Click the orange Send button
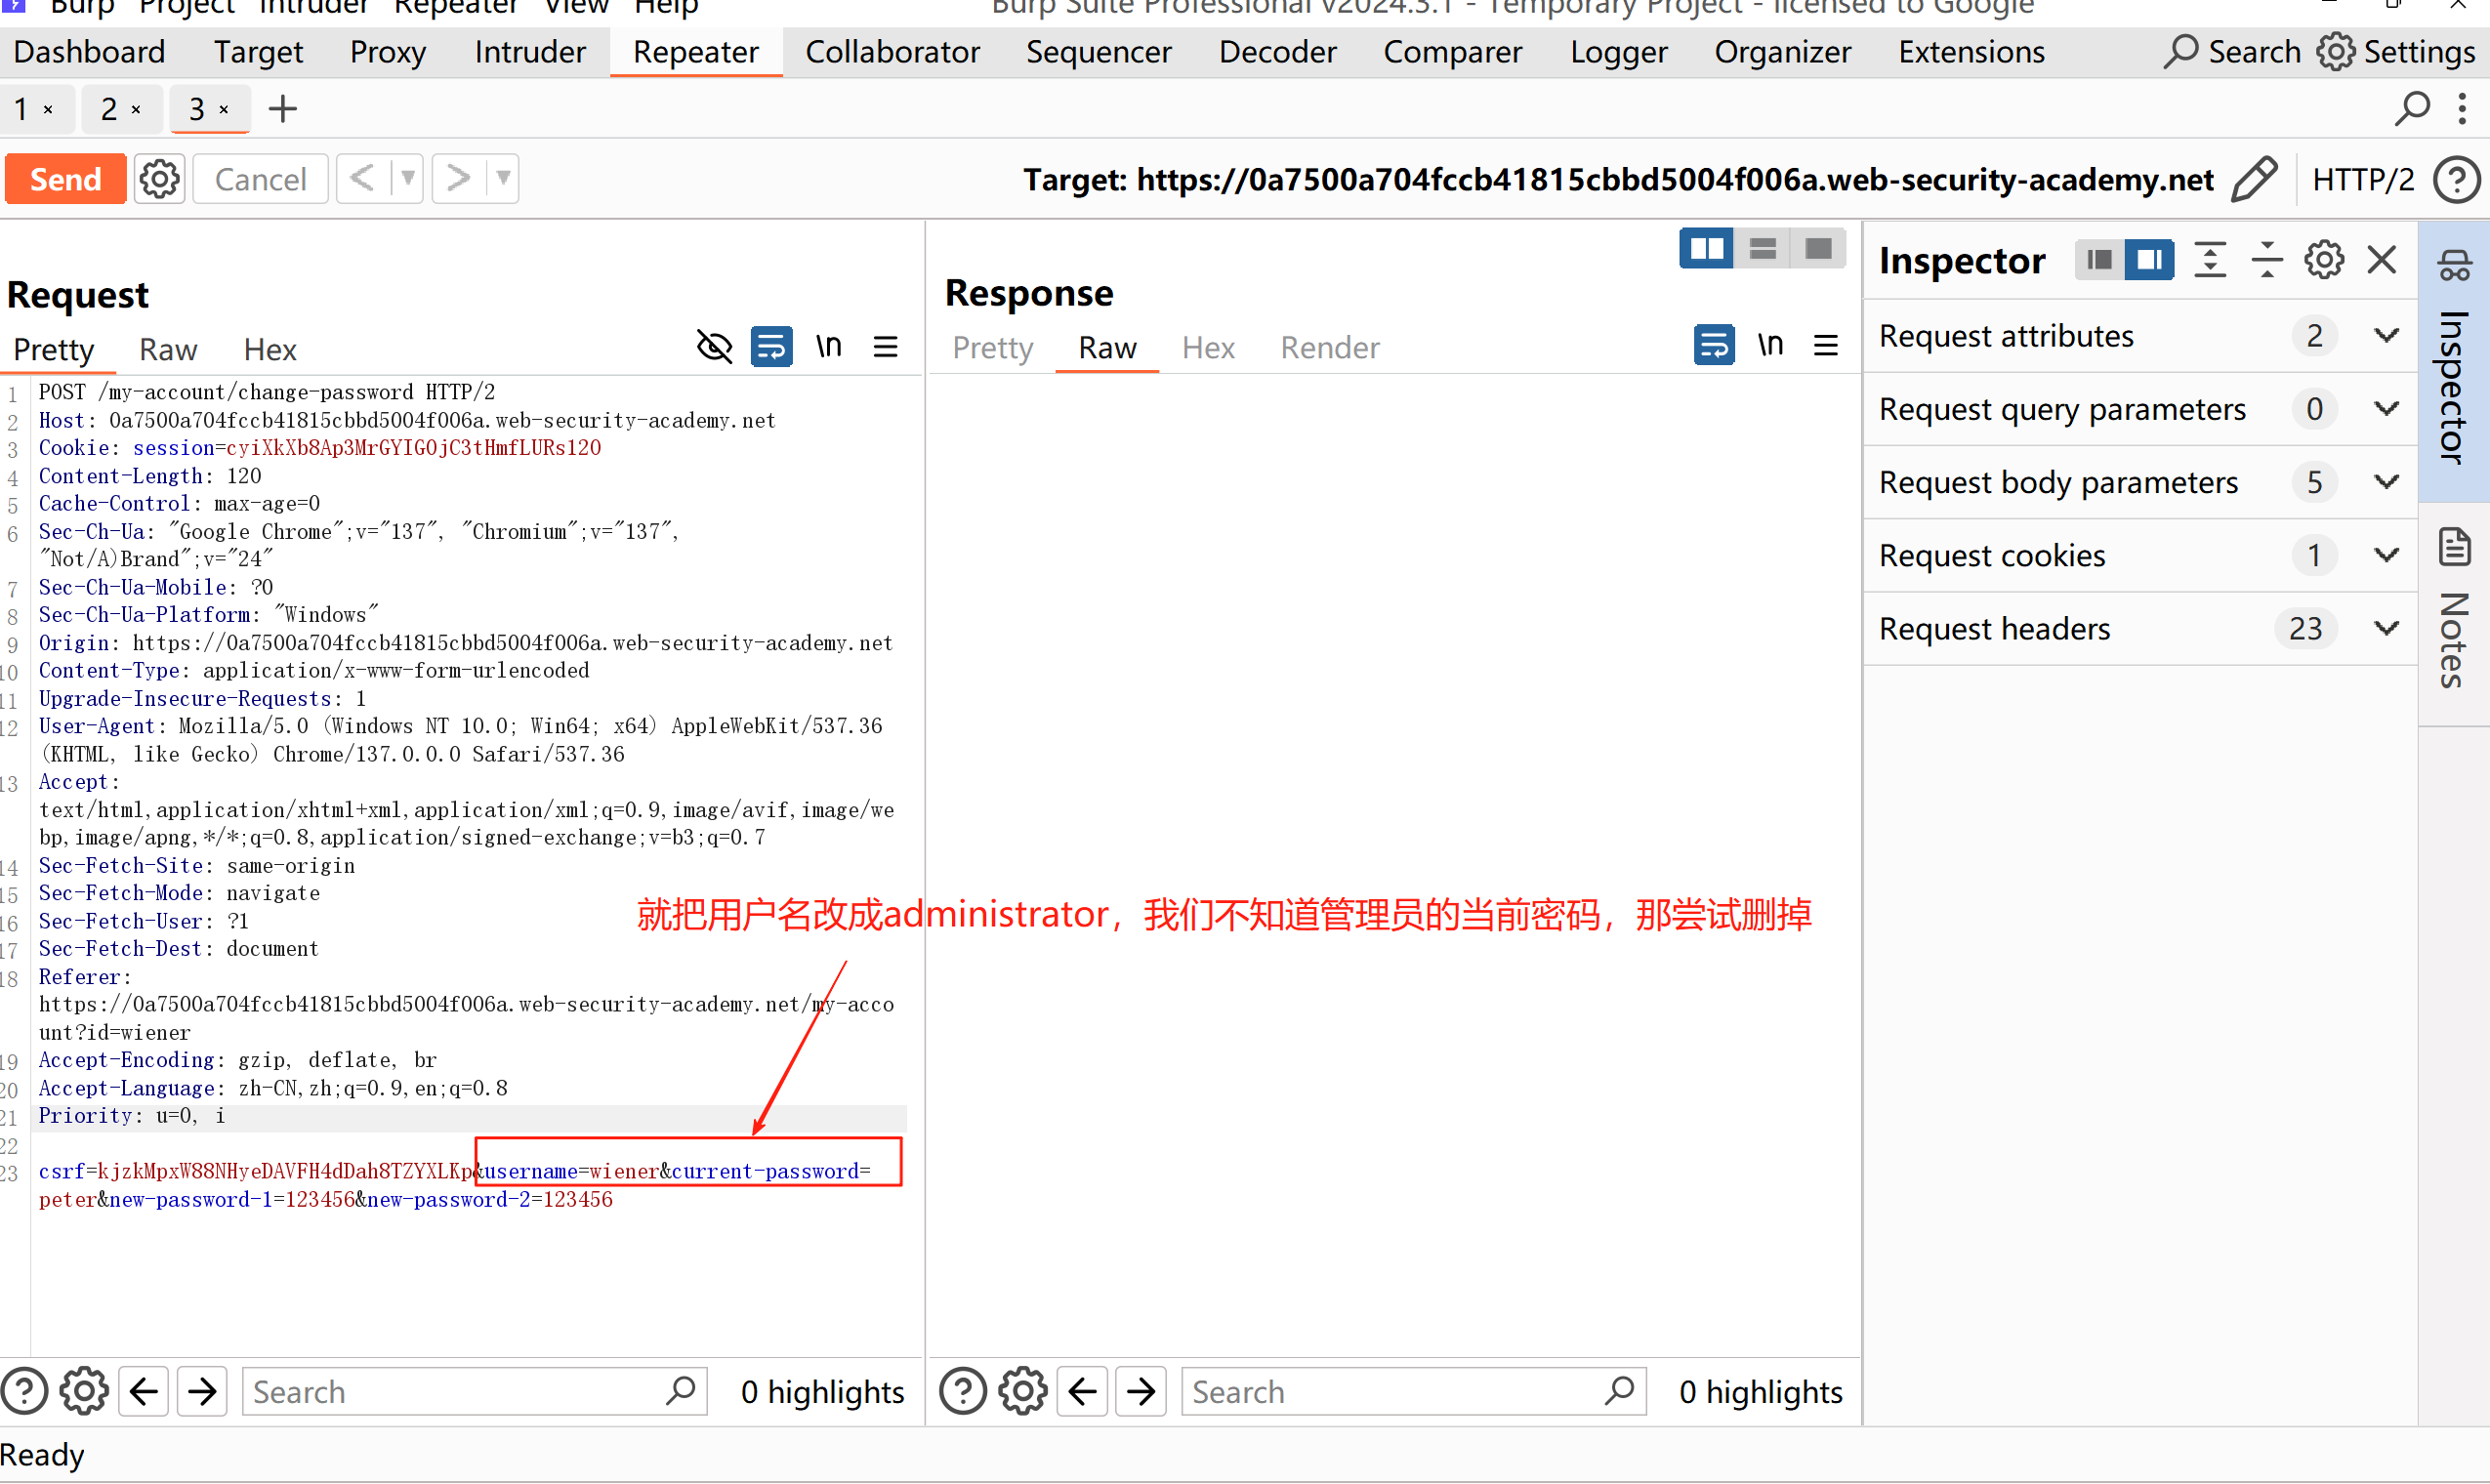Screen dimensions: 2490x1484 point(66,179)
